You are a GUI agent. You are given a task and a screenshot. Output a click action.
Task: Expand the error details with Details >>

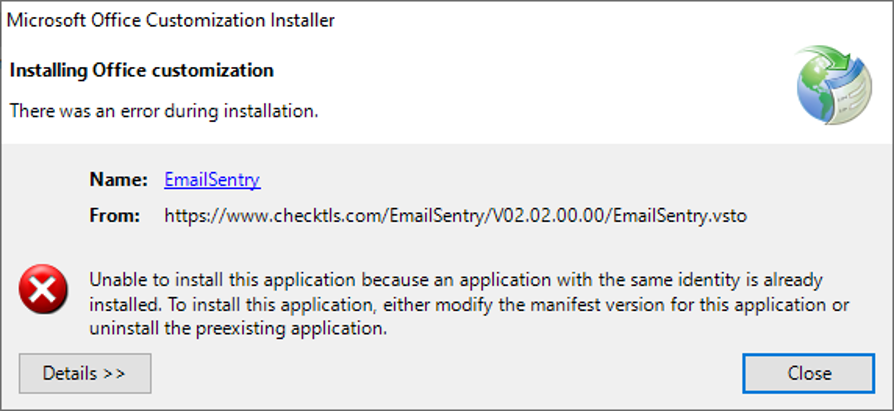tap(85, 373)
